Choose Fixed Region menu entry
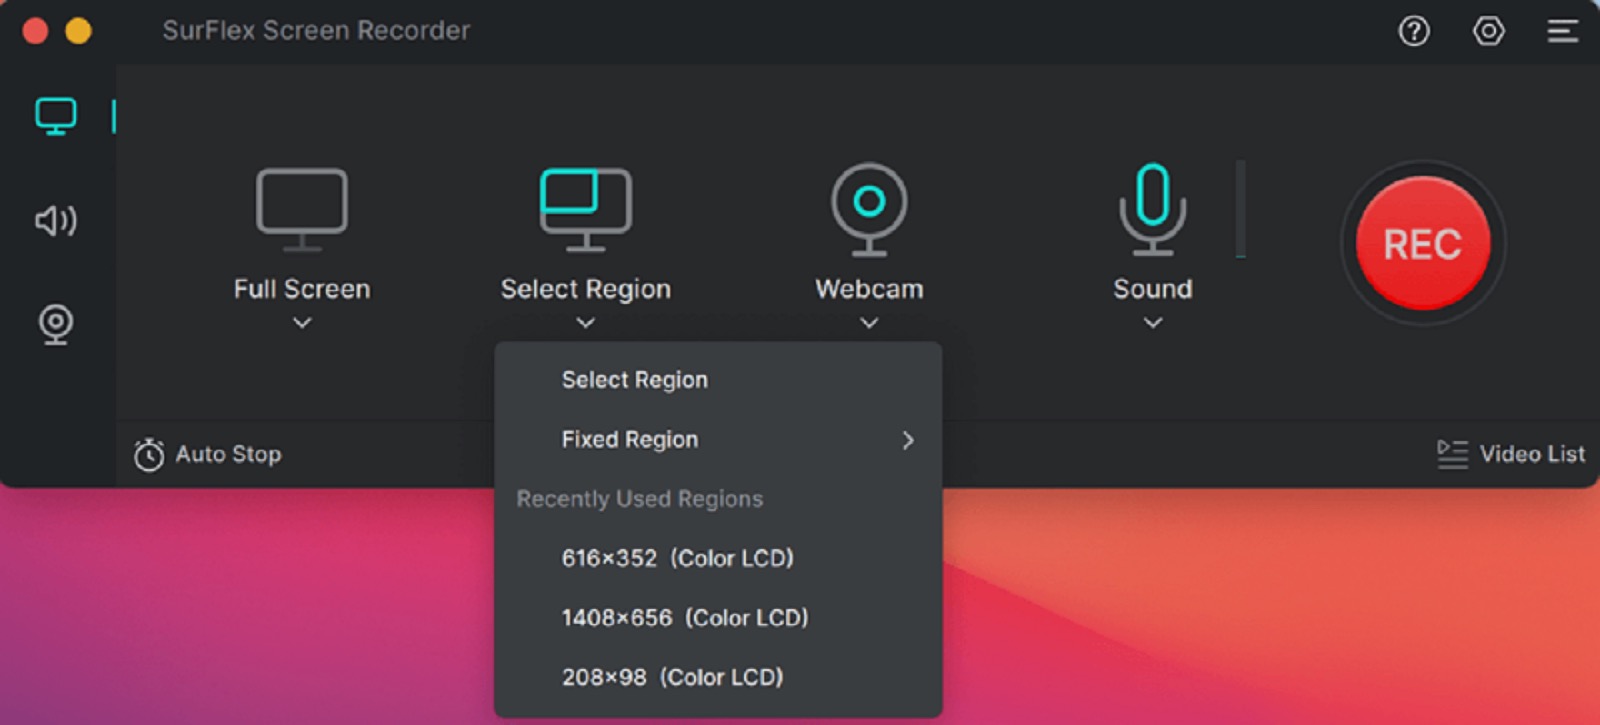This screenshot has height=725, width=1600. click(x=718, y=440)
